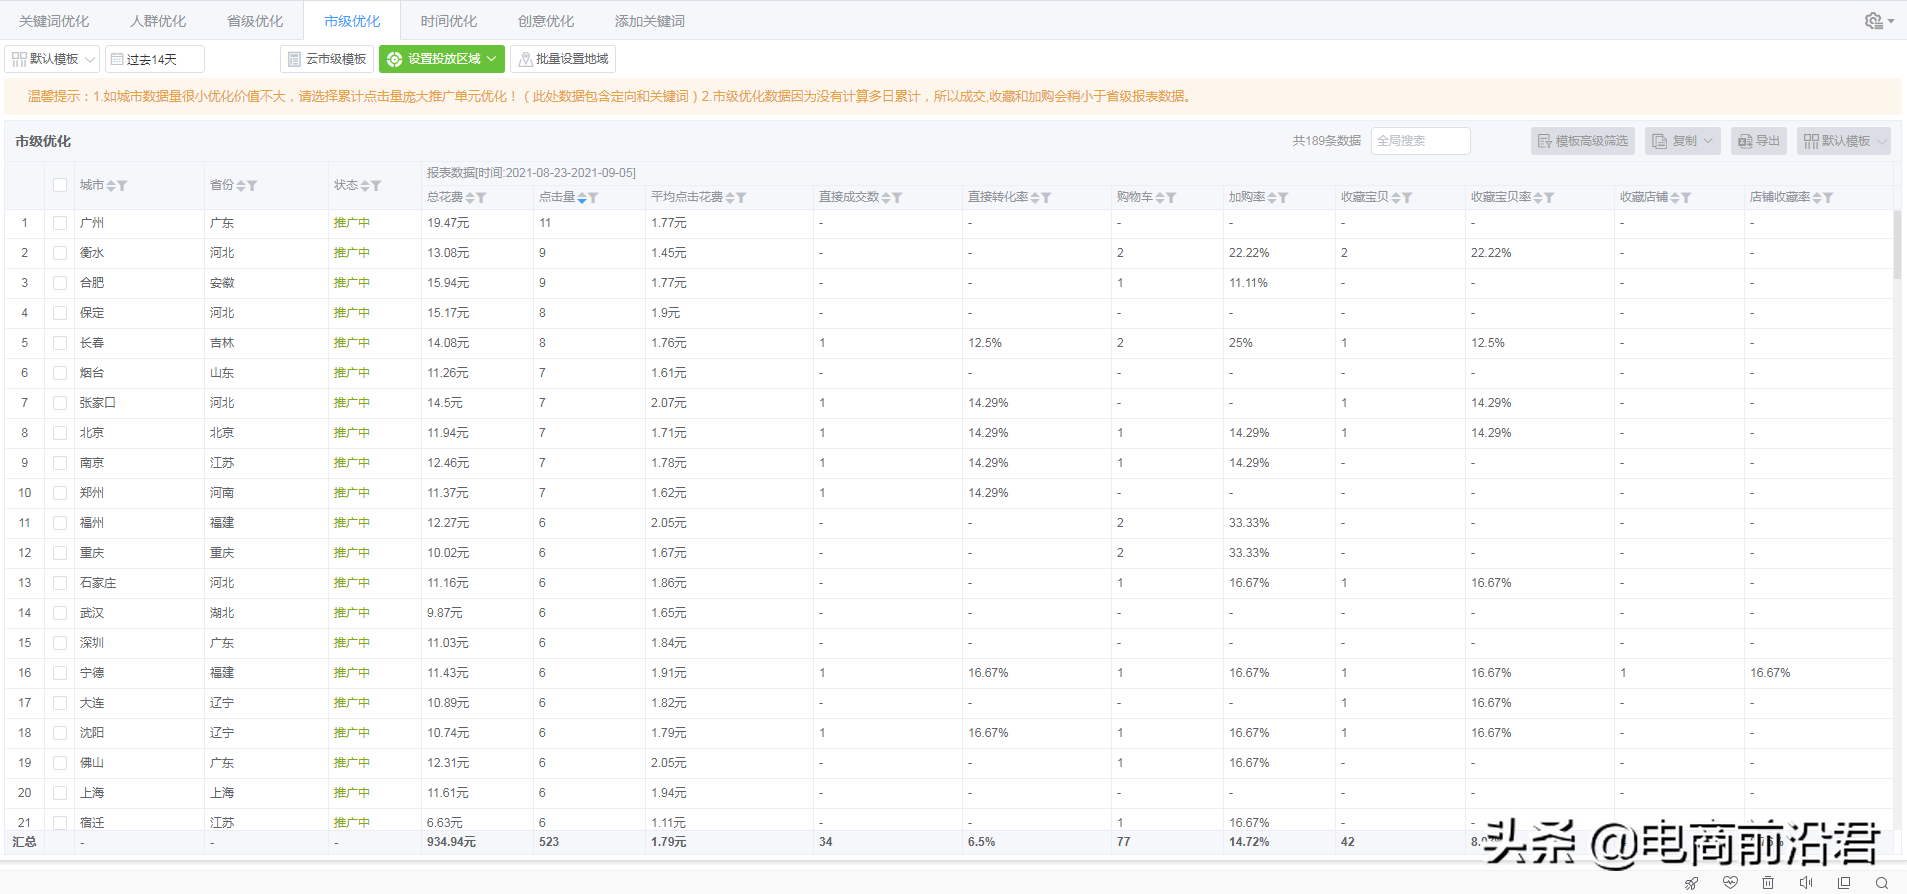The image size is (1907, 894).
Task: Check the select-all checkbox in table header
Action: pos(60,185)
